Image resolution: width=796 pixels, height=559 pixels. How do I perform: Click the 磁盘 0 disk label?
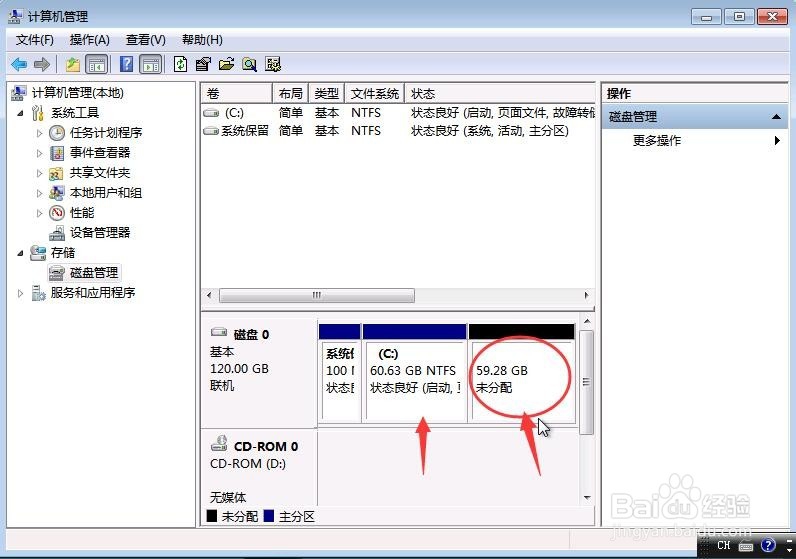(251, 335)
